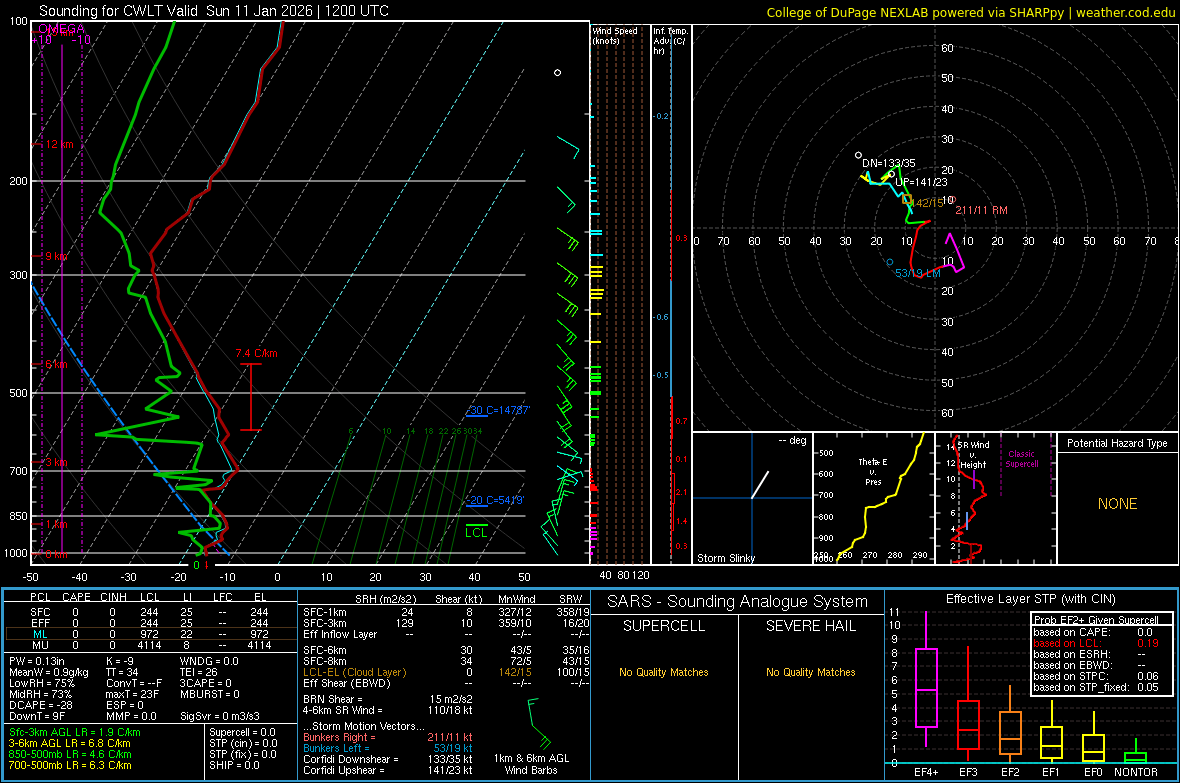Click the "LowRH = 75%" value
Viewport: 1180px width, 783px height.
tap(42, 684)
